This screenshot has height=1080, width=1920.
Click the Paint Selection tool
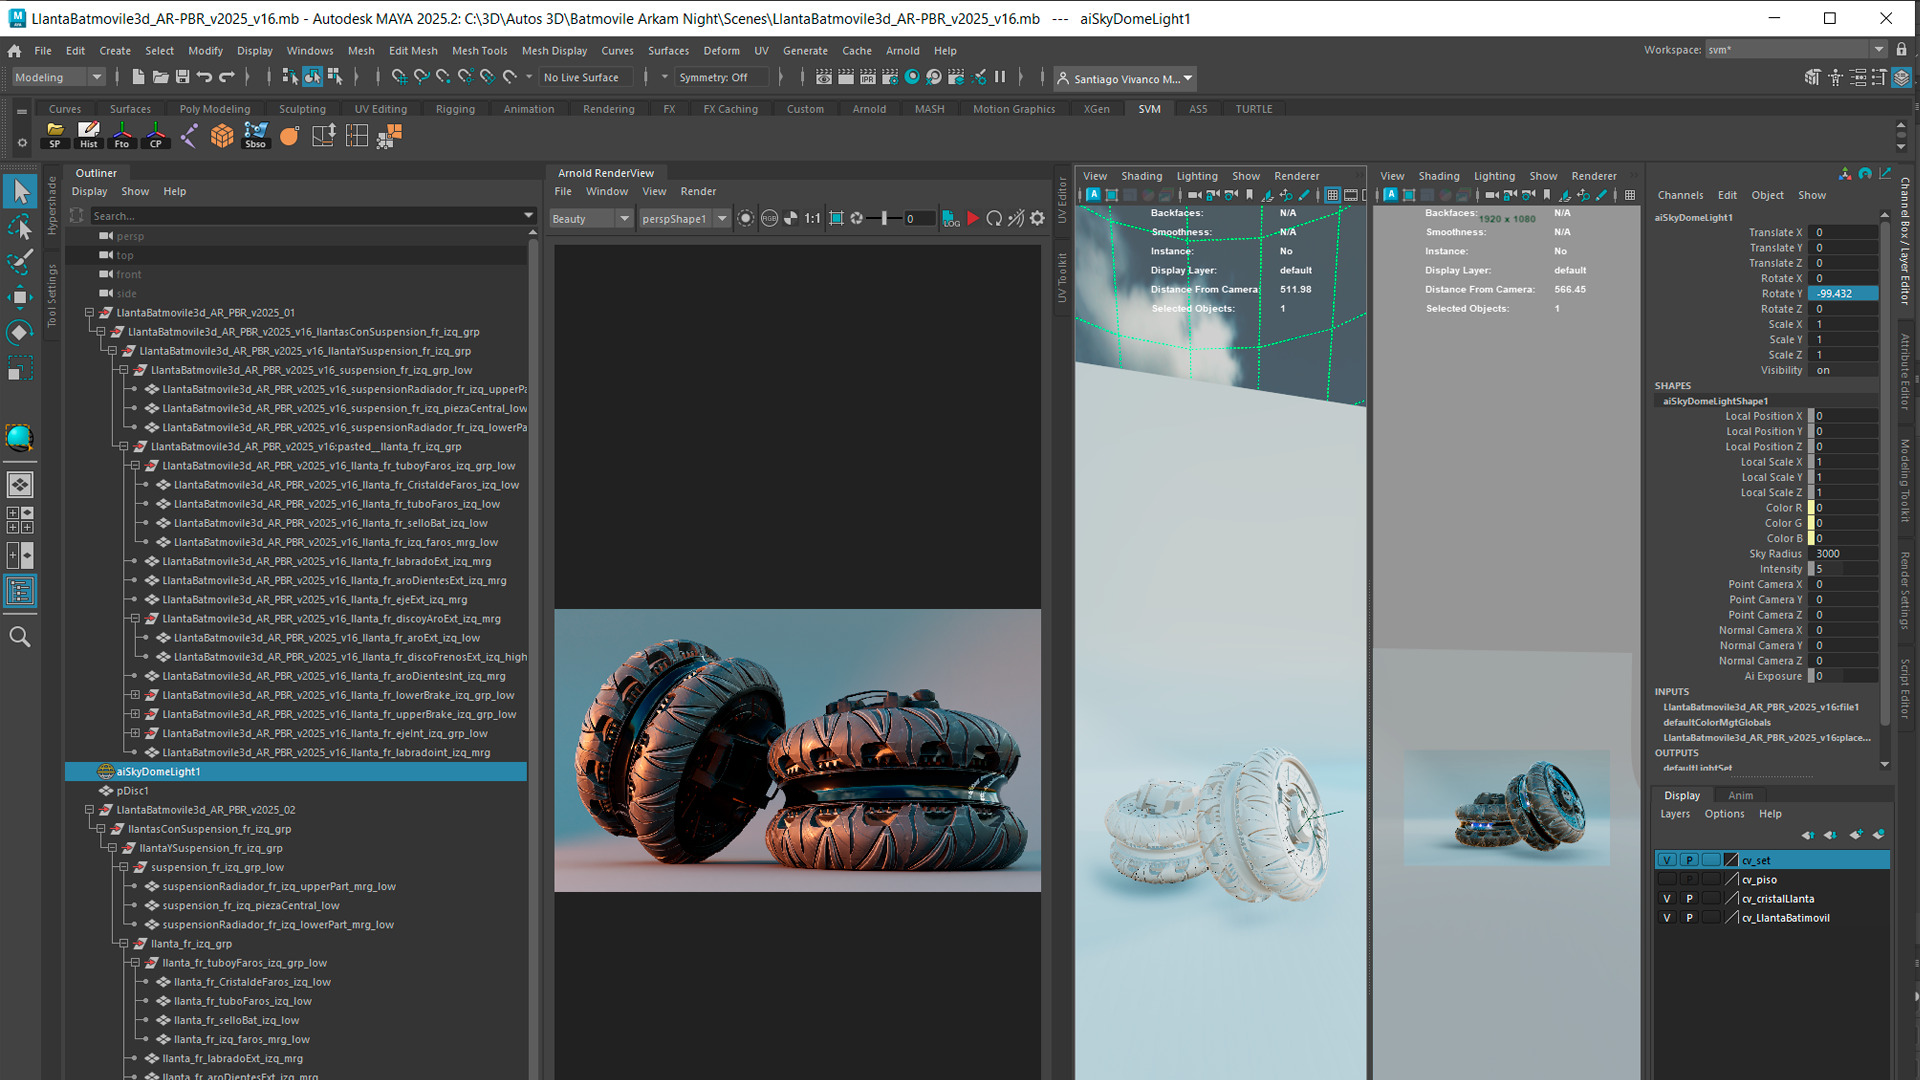pos(20,262)
